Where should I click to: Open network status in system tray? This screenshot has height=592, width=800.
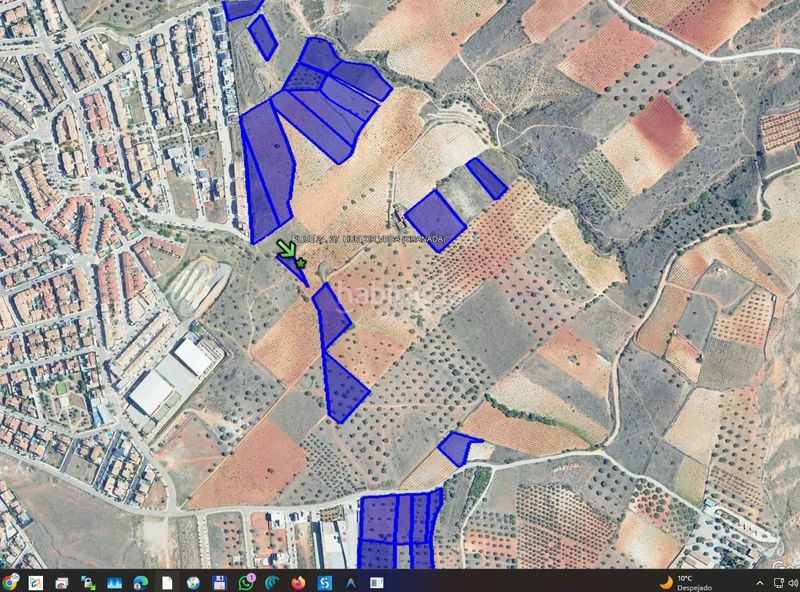pyautogui.click(x=779, y=583)
